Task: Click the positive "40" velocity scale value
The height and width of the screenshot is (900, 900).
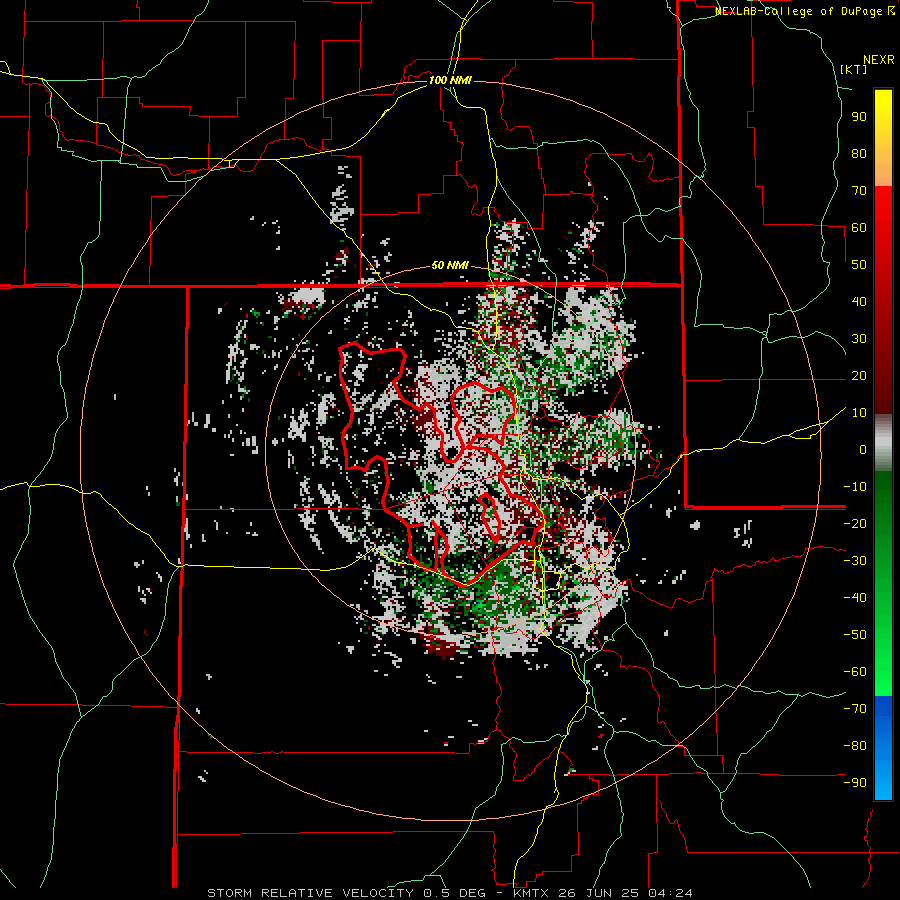Action: [859, 301]
